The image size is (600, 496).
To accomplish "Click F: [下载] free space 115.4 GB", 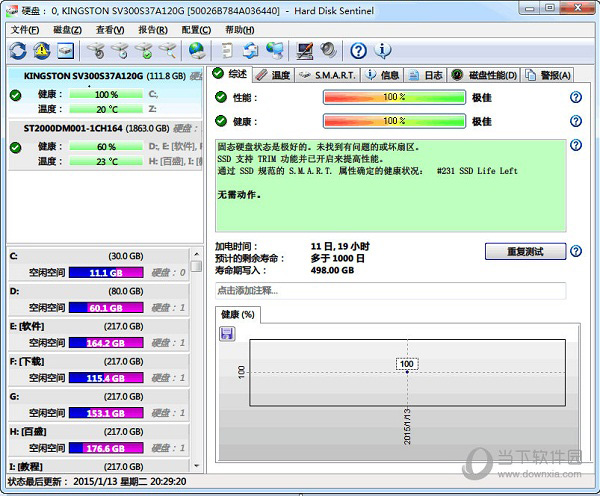I will [106, 378].
